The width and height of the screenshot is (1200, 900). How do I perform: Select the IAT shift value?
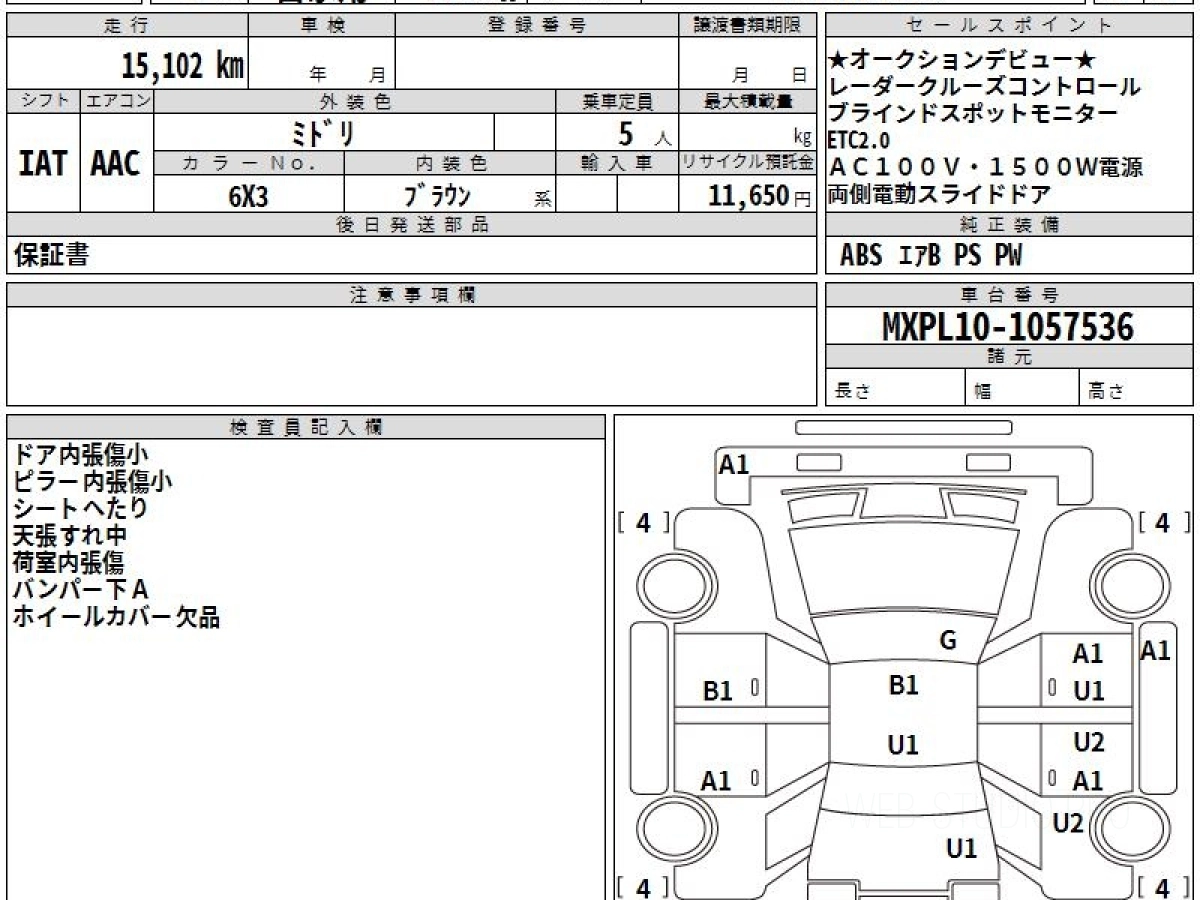pyautogui.click(x=43, y=163)
